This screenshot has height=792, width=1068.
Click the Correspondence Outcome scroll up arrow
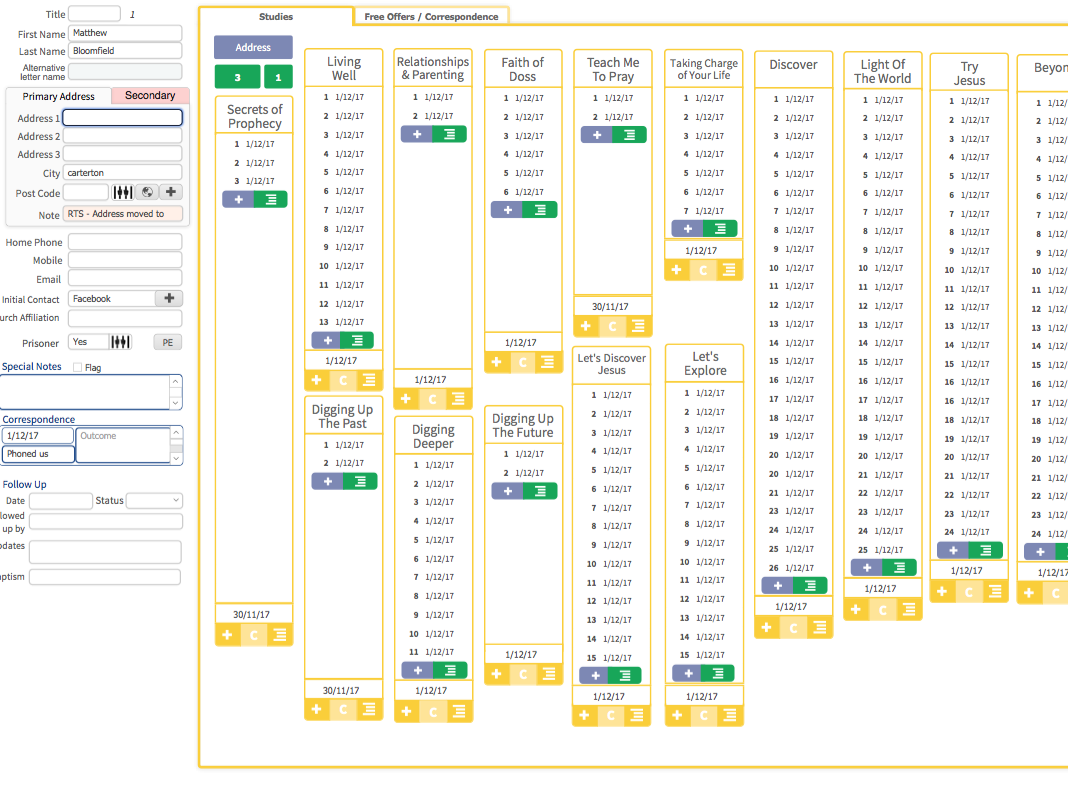pos(176,433)
